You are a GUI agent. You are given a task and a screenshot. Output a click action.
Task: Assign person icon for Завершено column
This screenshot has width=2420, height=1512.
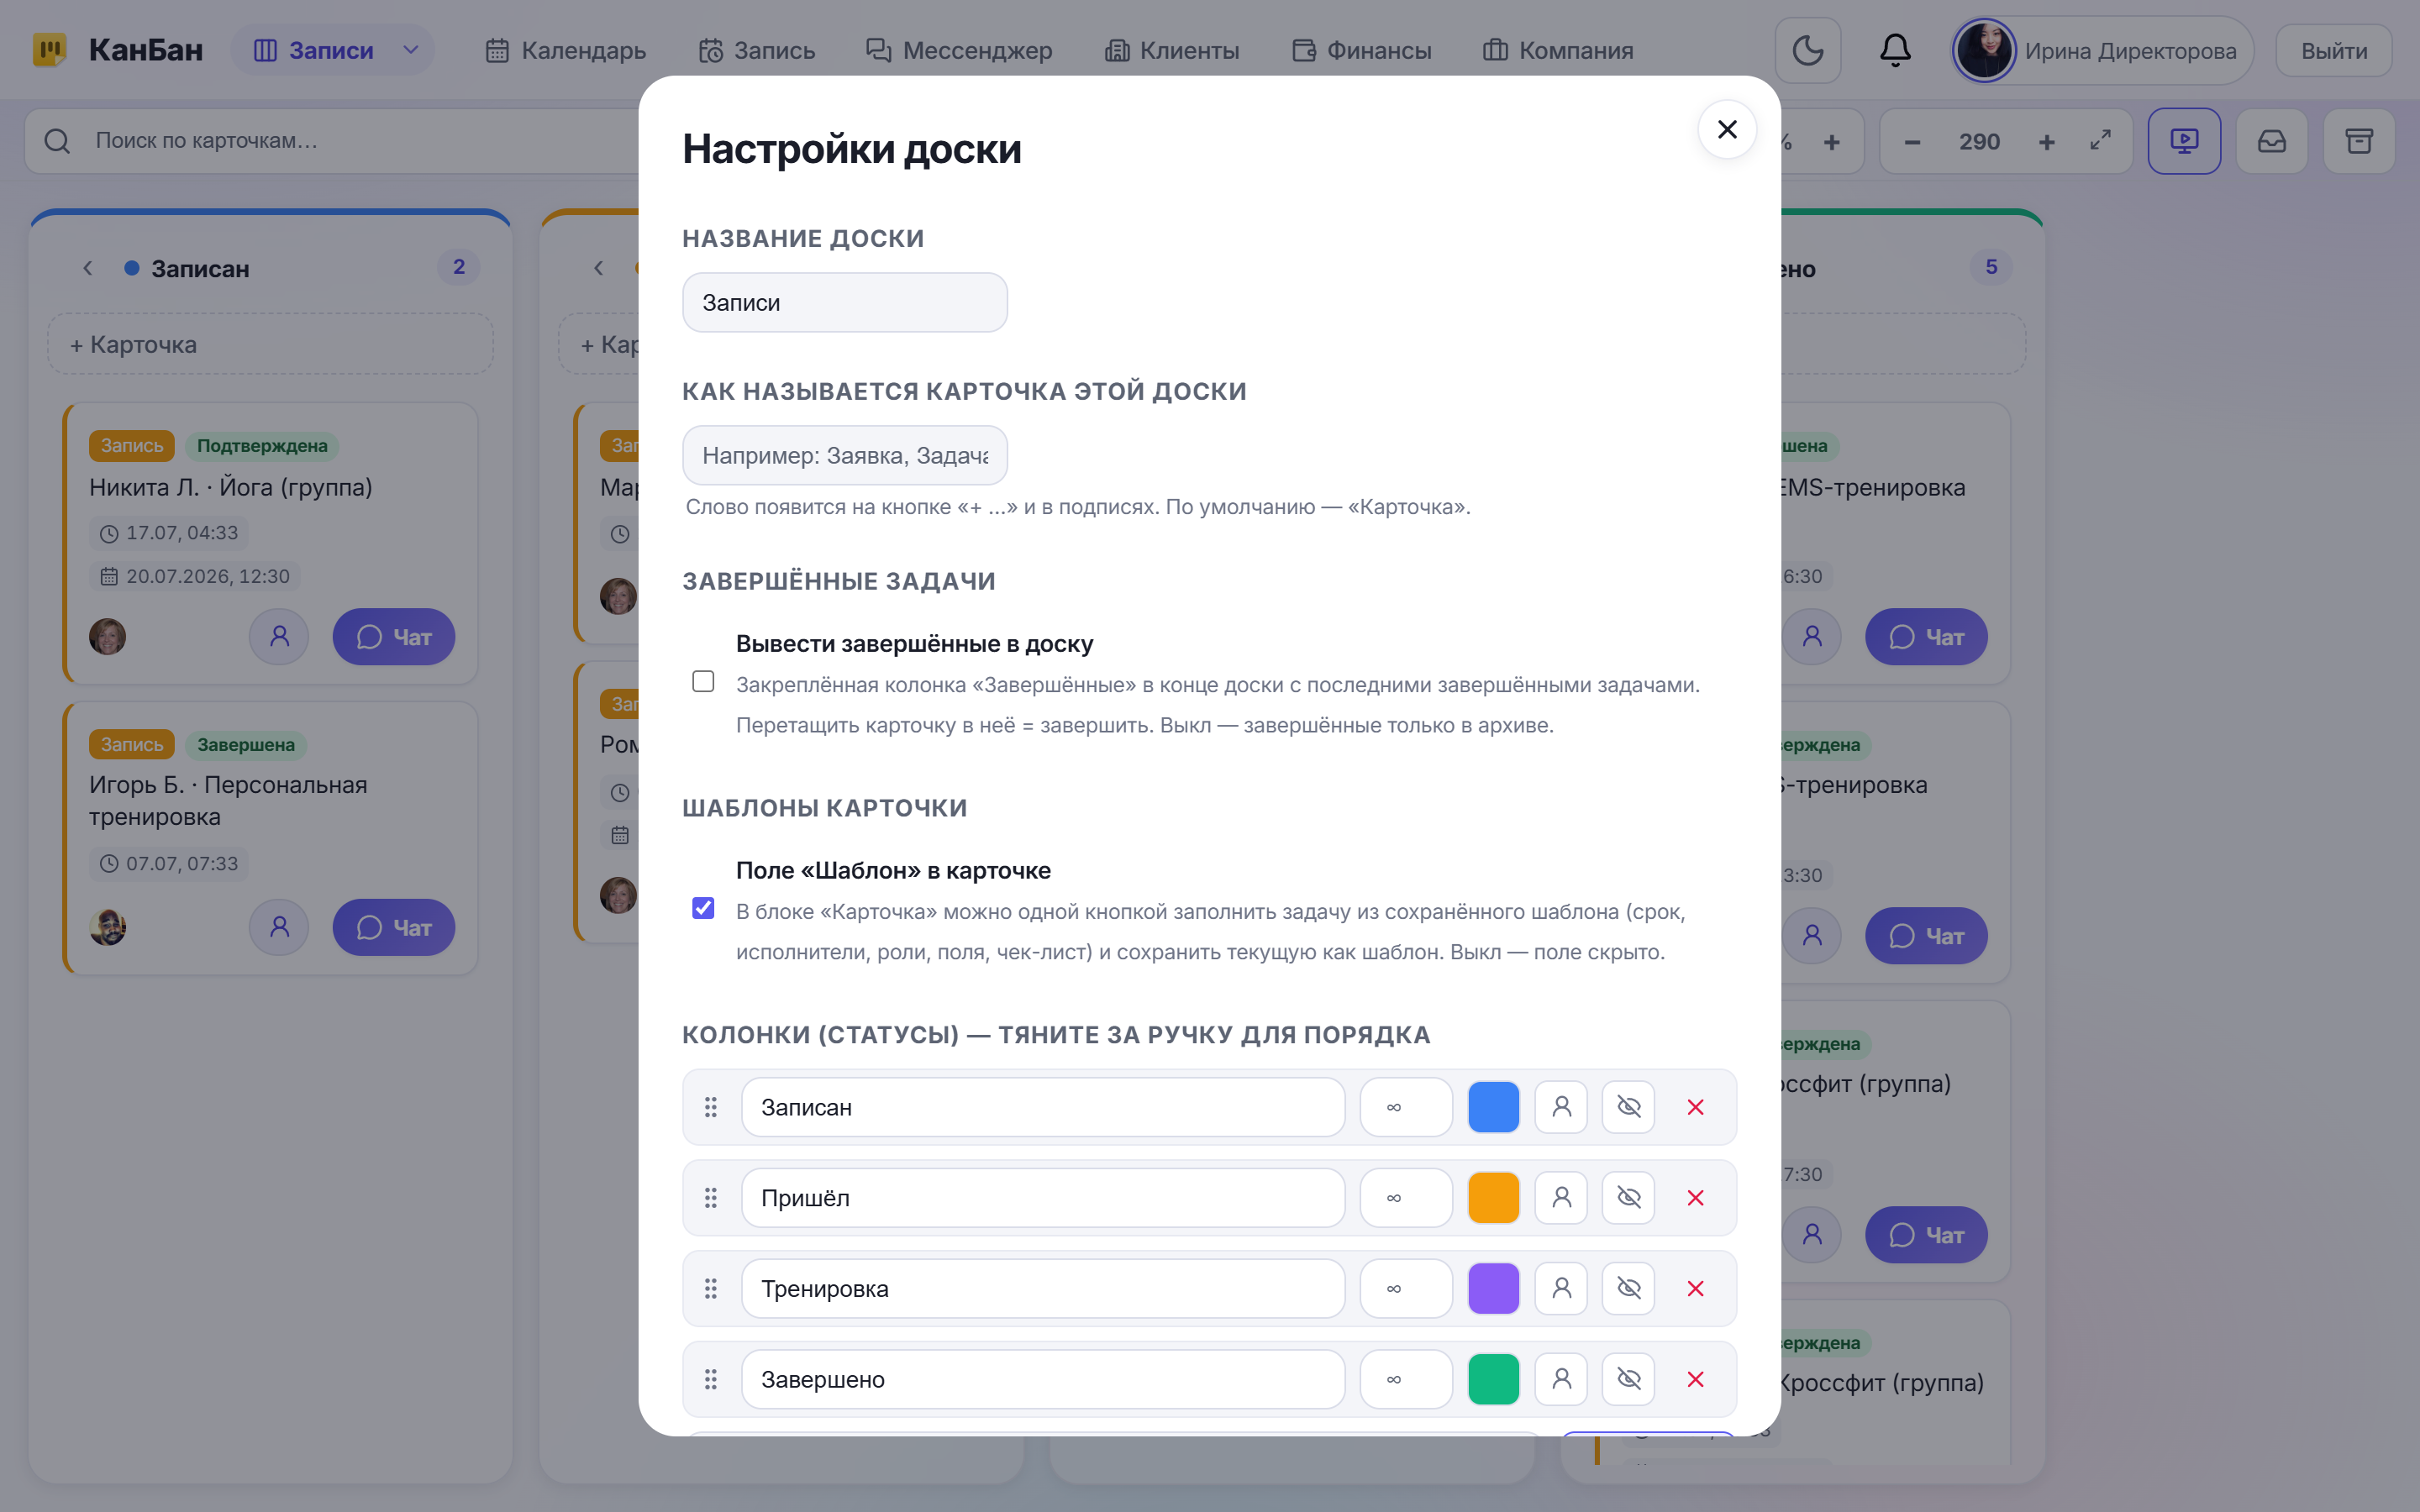pos(1561,1379)
